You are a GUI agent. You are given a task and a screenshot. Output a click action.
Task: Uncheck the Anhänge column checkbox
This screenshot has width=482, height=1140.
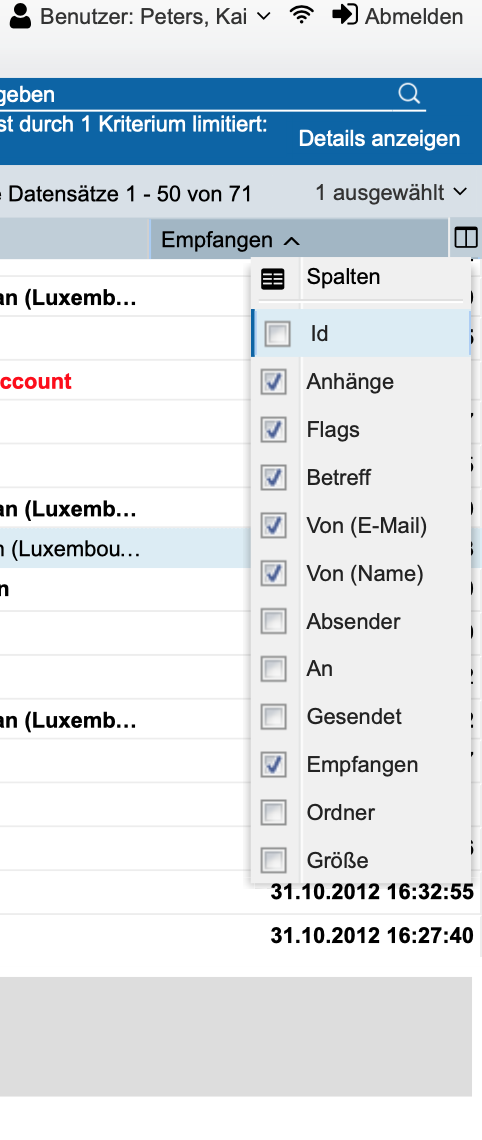tap(273, 382)
